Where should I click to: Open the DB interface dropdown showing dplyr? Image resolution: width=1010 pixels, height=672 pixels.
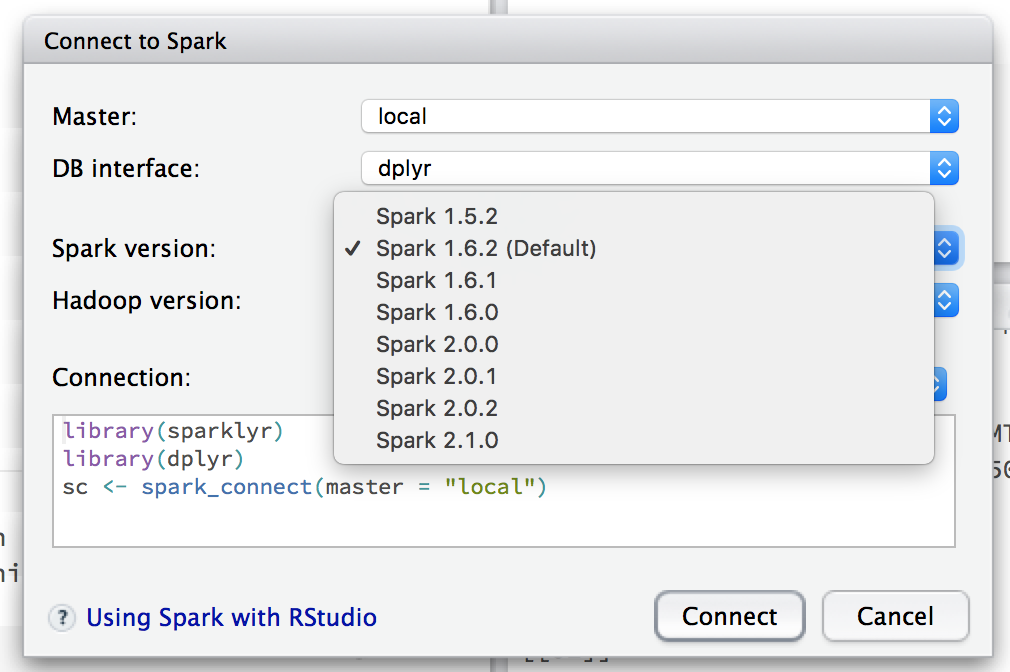[660, 168]
